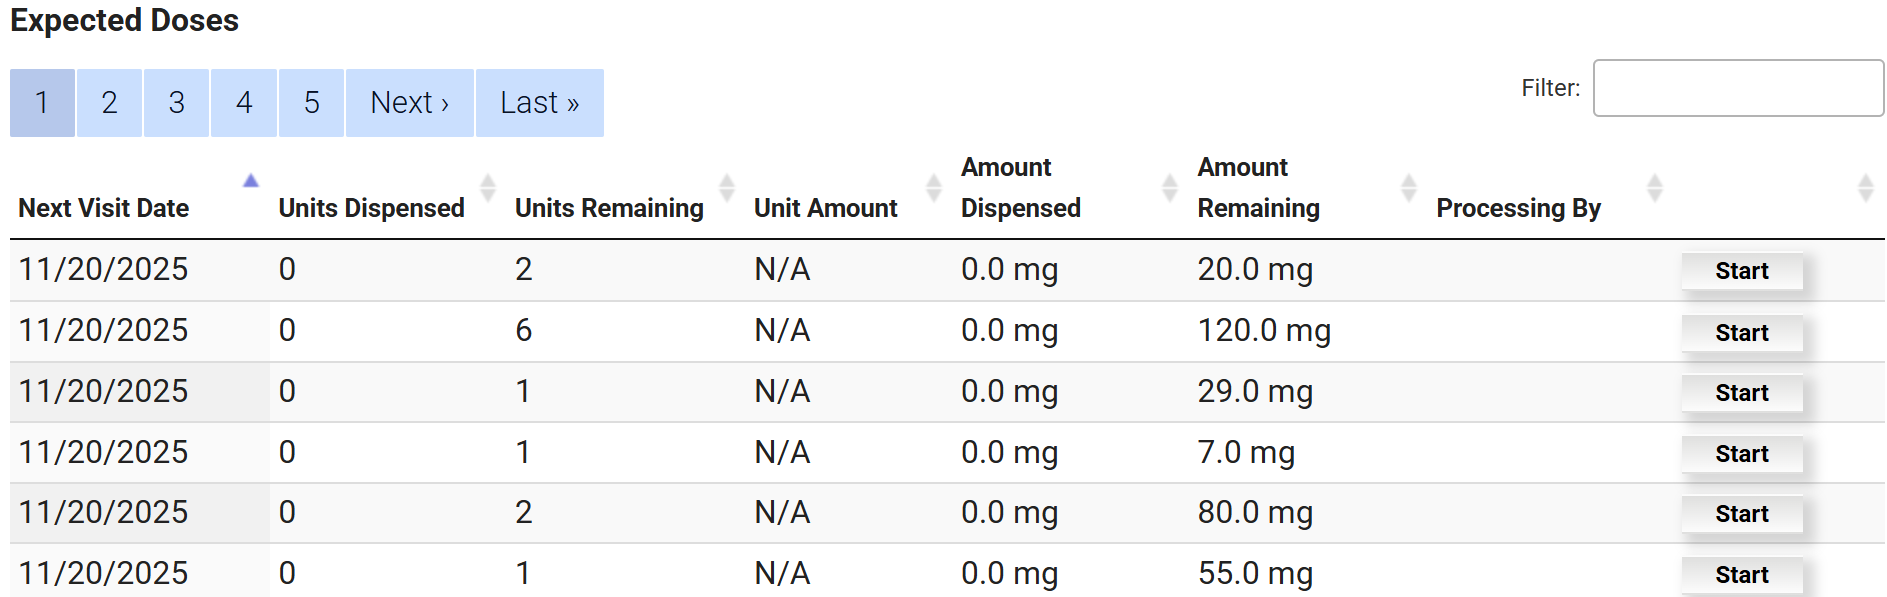The image size is (1887, 597).
Task: Select page 5 in pagination
Action: (311, 103)
